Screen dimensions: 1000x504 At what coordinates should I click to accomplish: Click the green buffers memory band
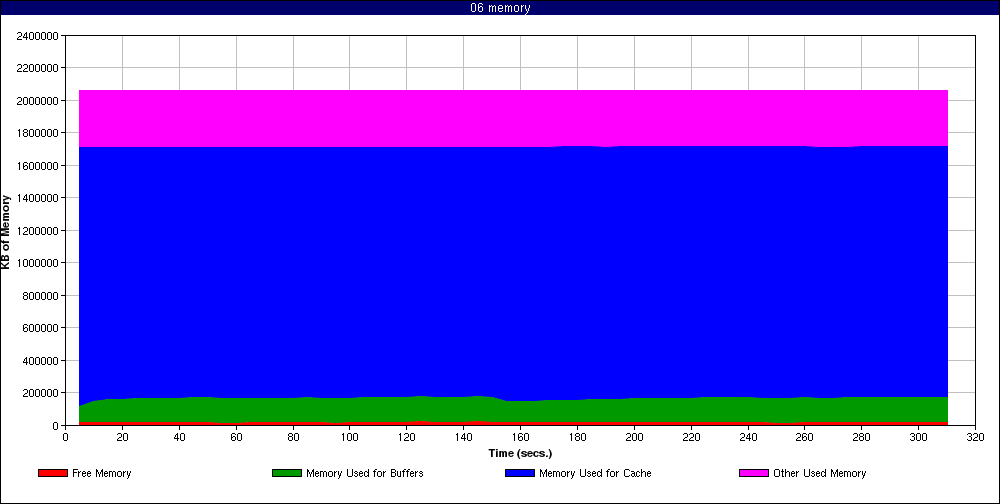[x=513, y=411]
